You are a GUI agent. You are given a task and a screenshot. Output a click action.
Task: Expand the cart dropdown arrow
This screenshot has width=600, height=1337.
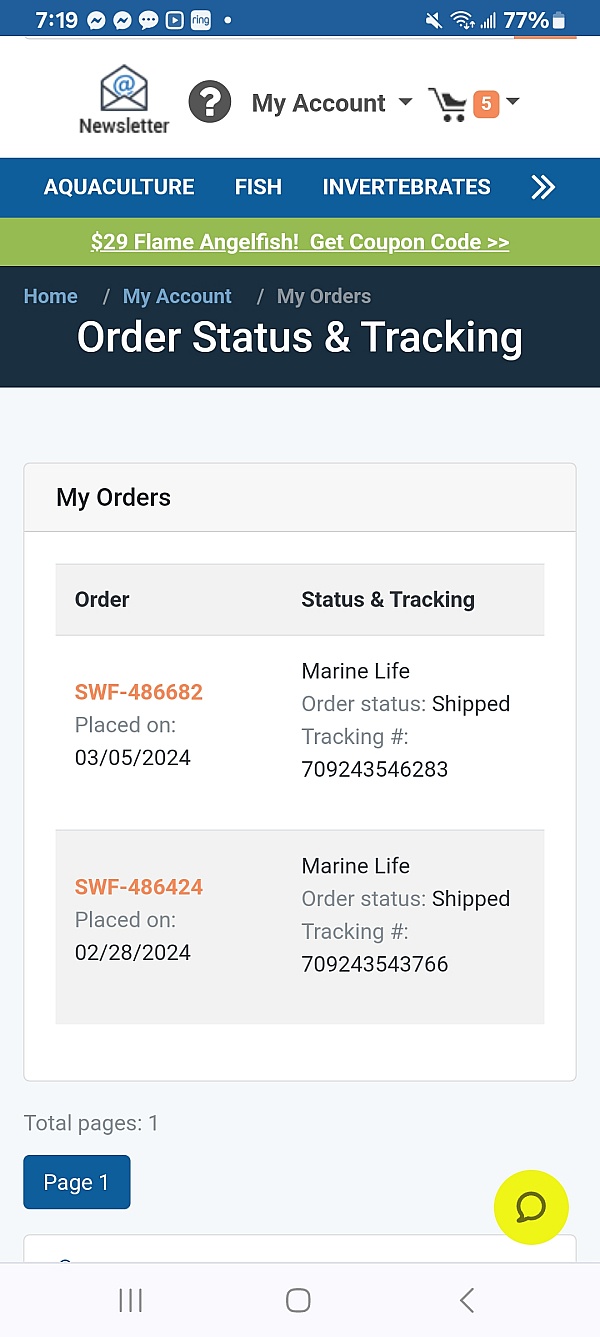point(513,101)
